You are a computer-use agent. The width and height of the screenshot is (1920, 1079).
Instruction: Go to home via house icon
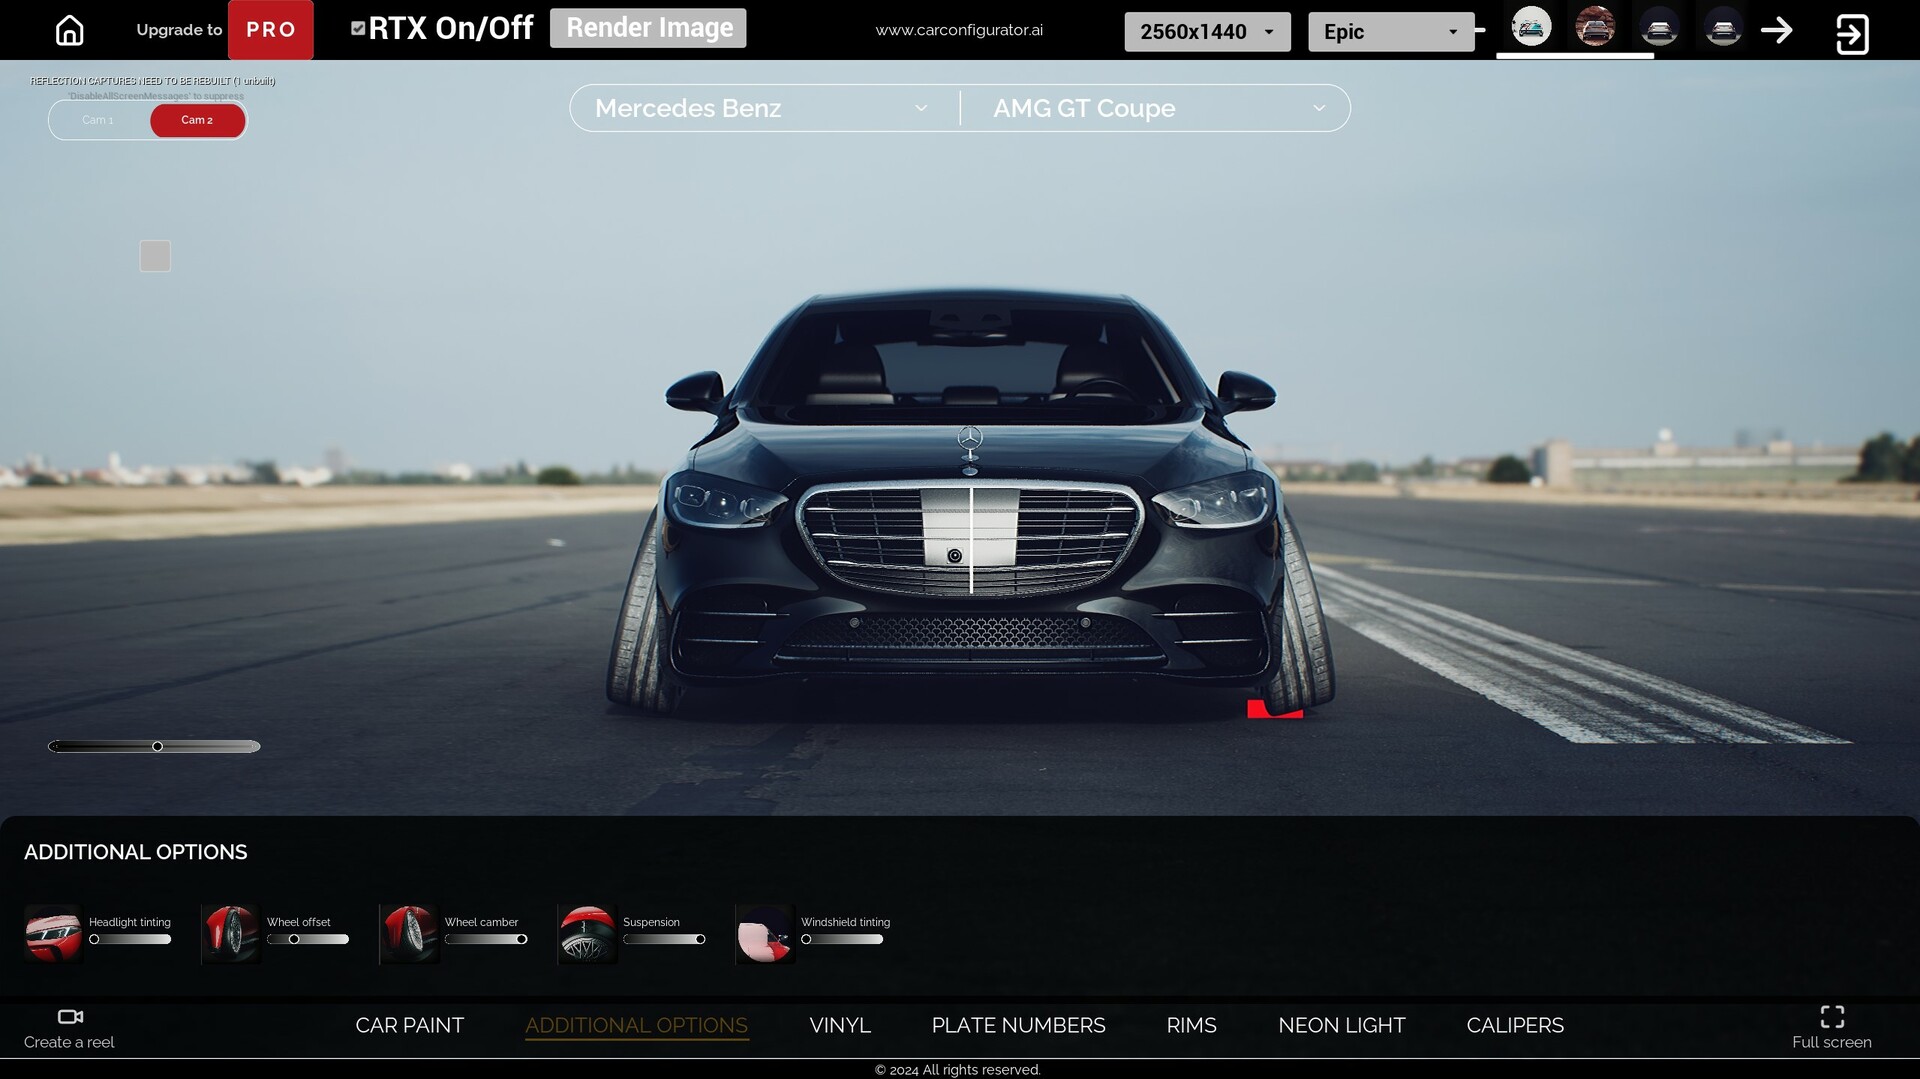(x=69, y=30)
